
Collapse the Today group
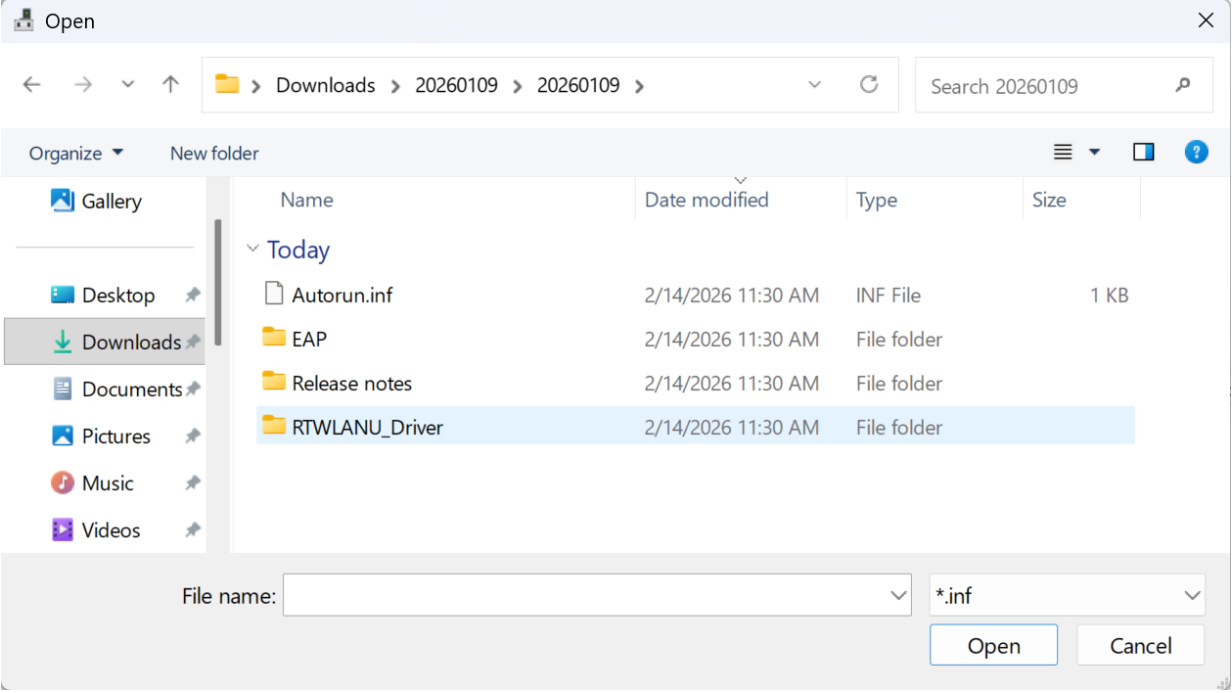tap(253, 250)
